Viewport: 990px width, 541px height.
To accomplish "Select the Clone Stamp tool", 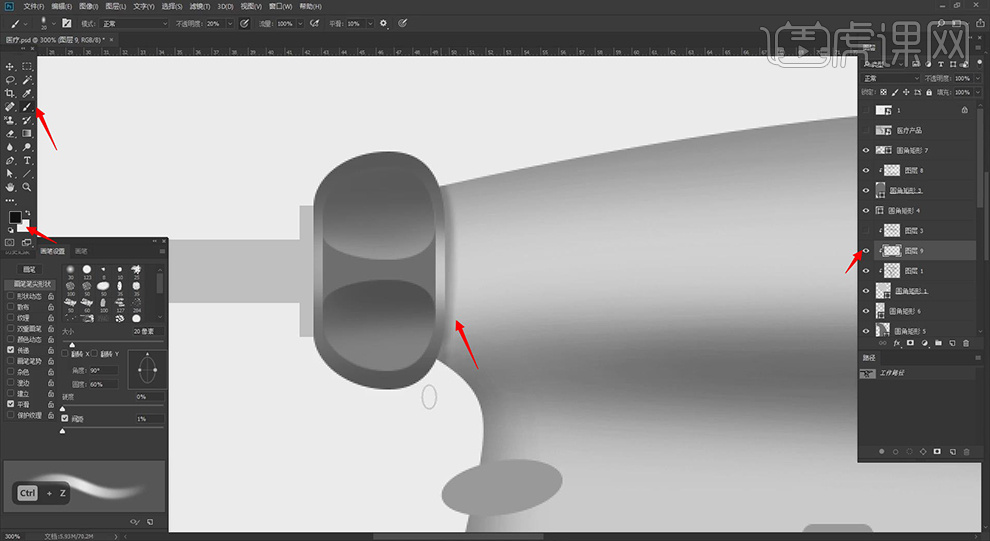I will 9,120.
